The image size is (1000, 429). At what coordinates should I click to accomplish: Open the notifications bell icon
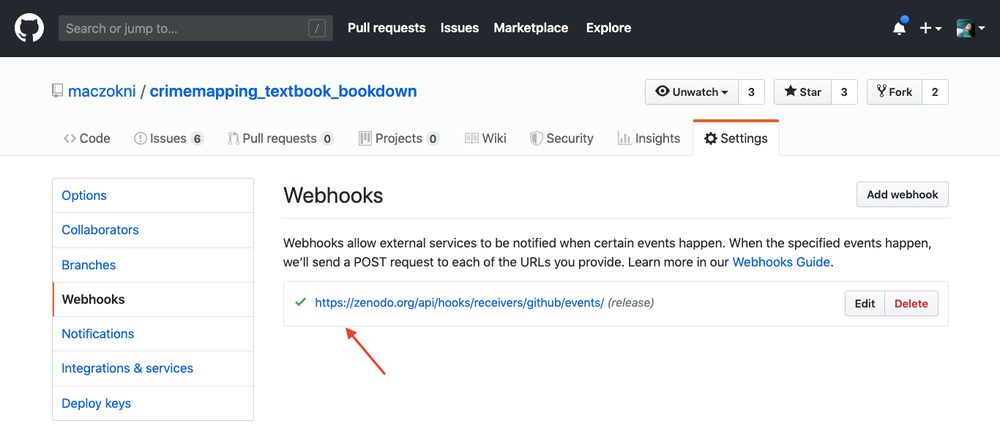(x=899, y=27)
